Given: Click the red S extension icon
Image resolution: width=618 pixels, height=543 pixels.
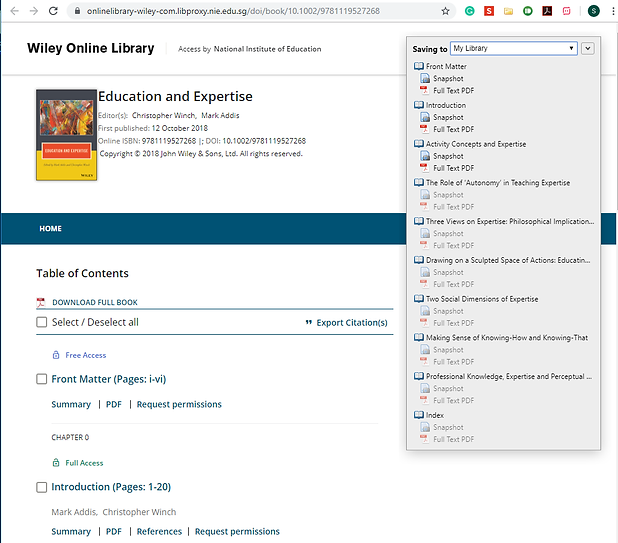Looking at the screenshot, I should pos(489,11).
